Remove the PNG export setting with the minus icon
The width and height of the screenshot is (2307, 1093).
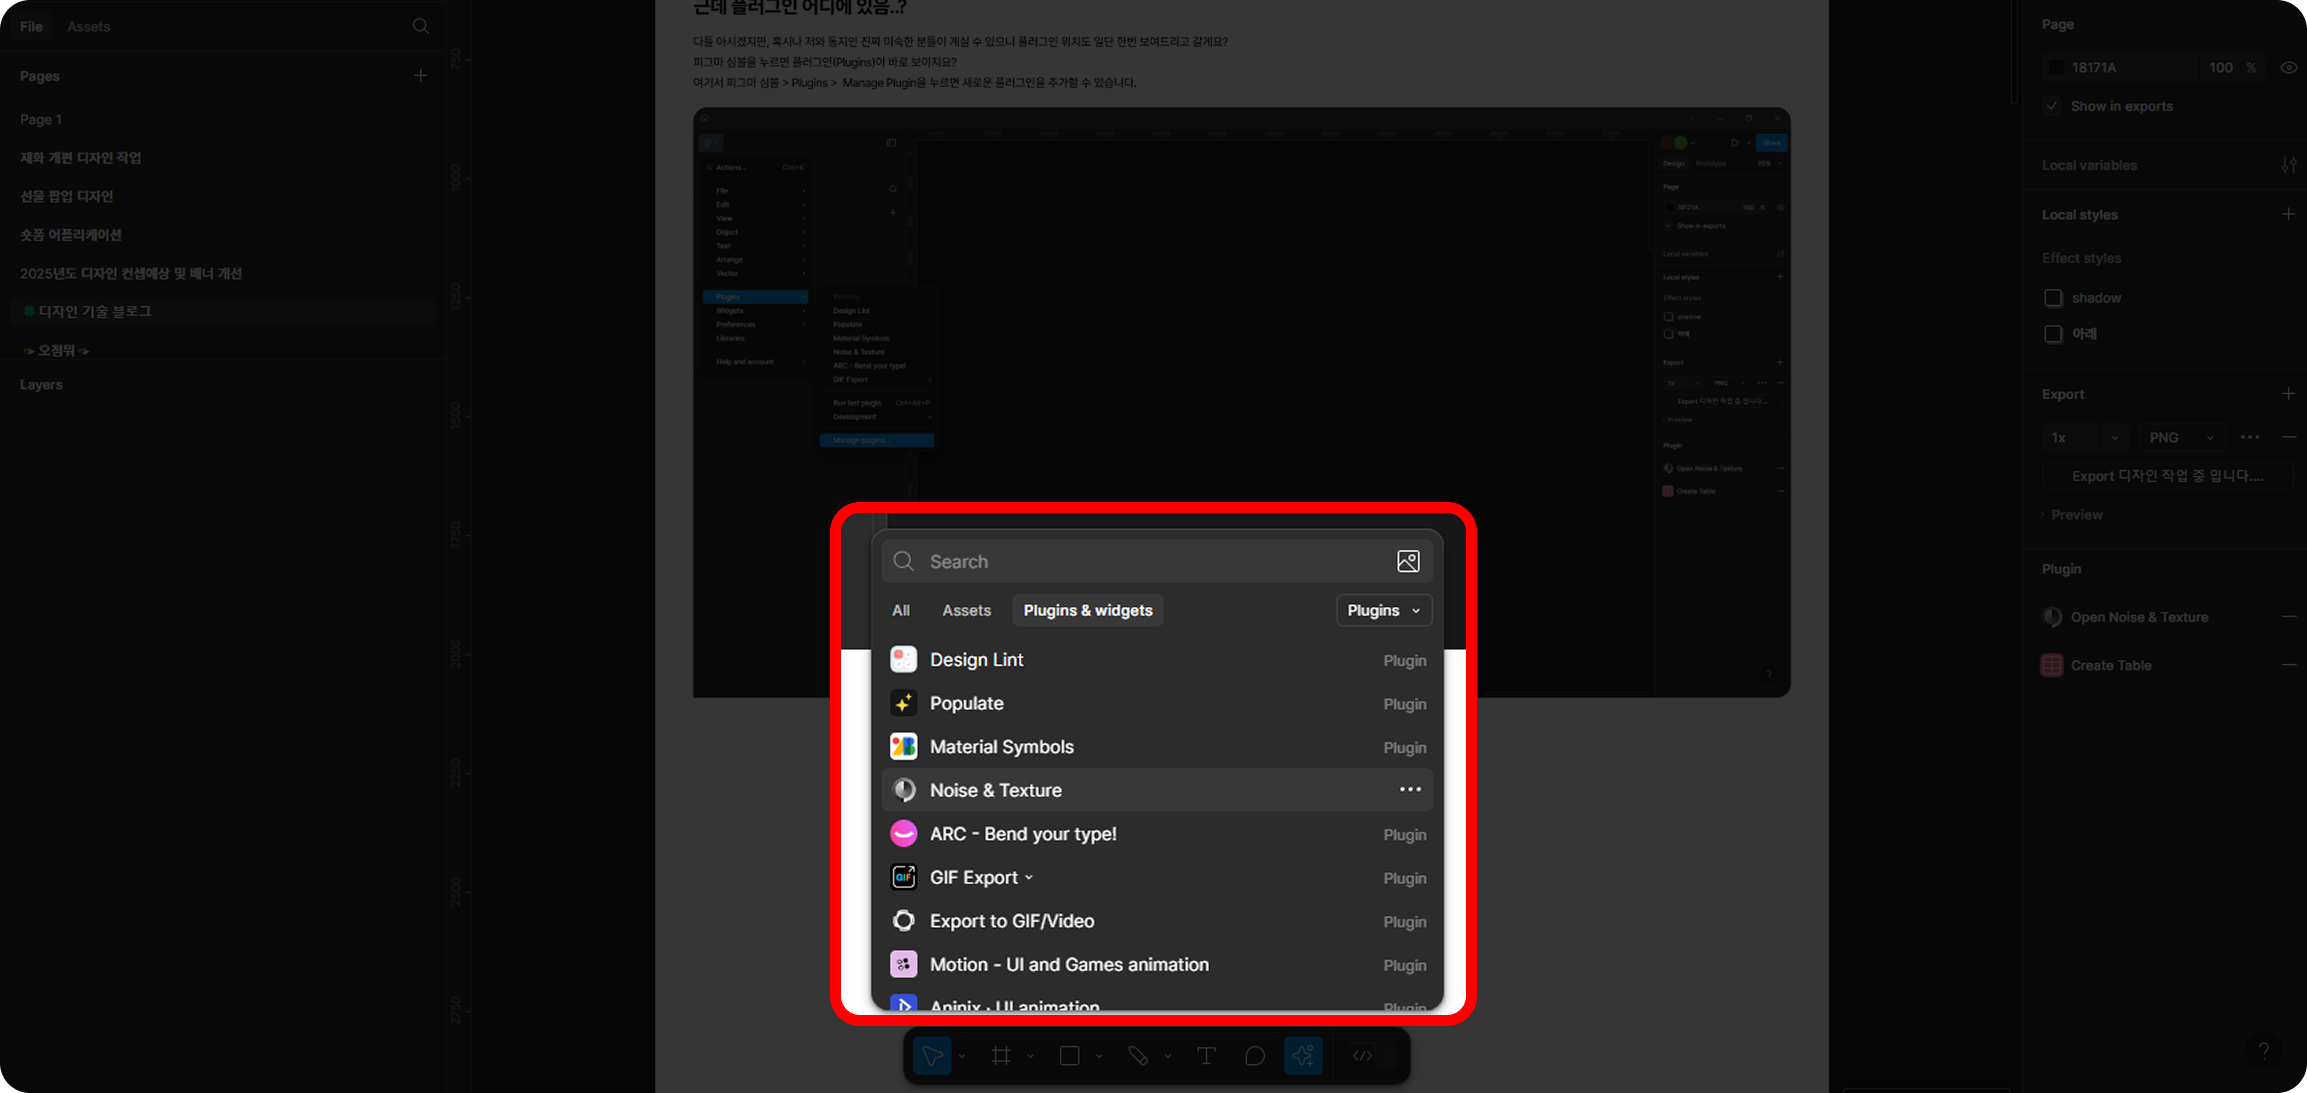point(2288,437)
